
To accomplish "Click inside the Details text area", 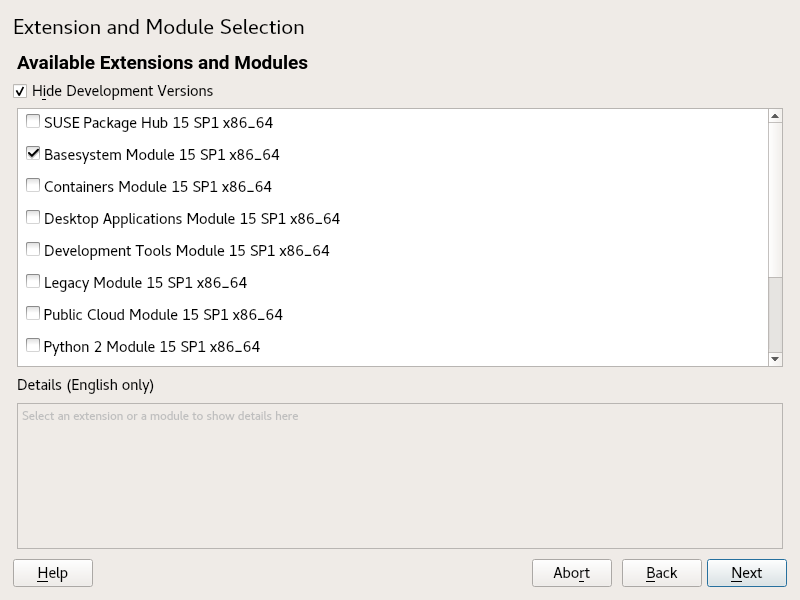I will point(399,475).
